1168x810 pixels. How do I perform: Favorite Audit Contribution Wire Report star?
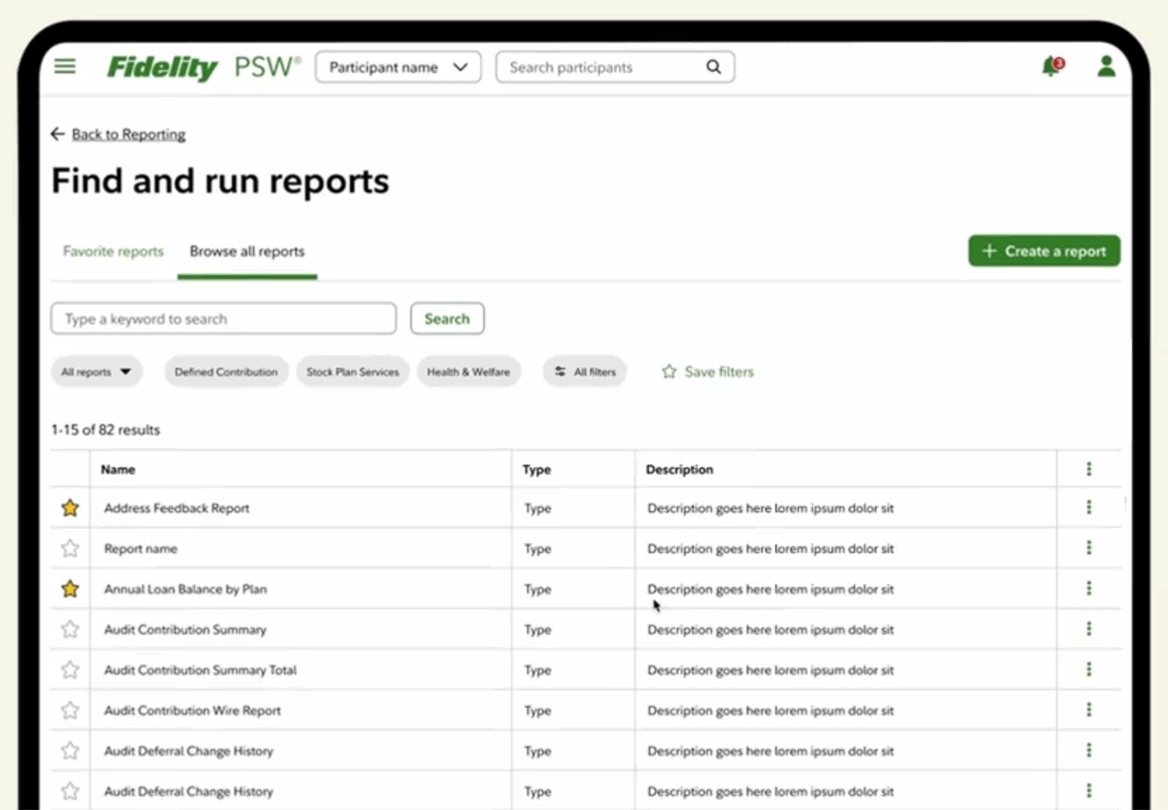click(70, 710)
